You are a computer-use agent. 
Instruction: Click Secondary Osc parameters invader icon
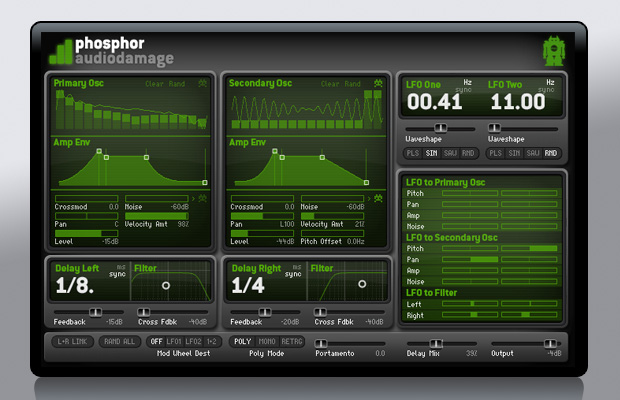pos(378,198)
